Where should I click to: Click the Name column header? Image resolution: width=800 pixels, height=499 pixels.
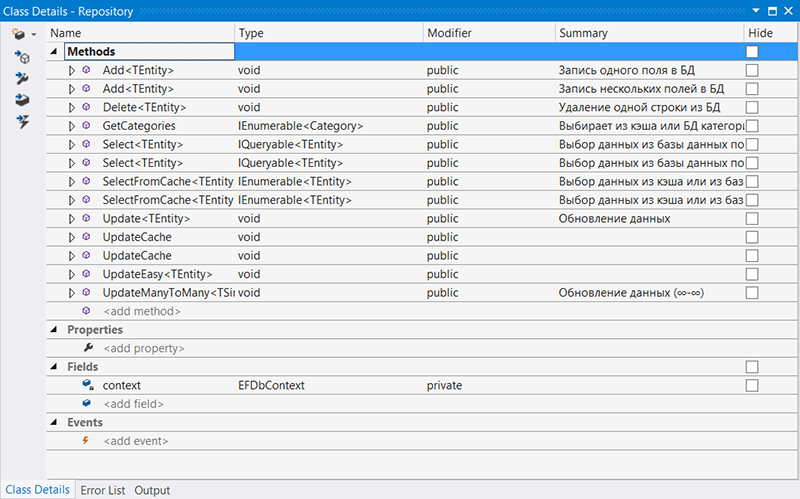[x=140, y=33]
